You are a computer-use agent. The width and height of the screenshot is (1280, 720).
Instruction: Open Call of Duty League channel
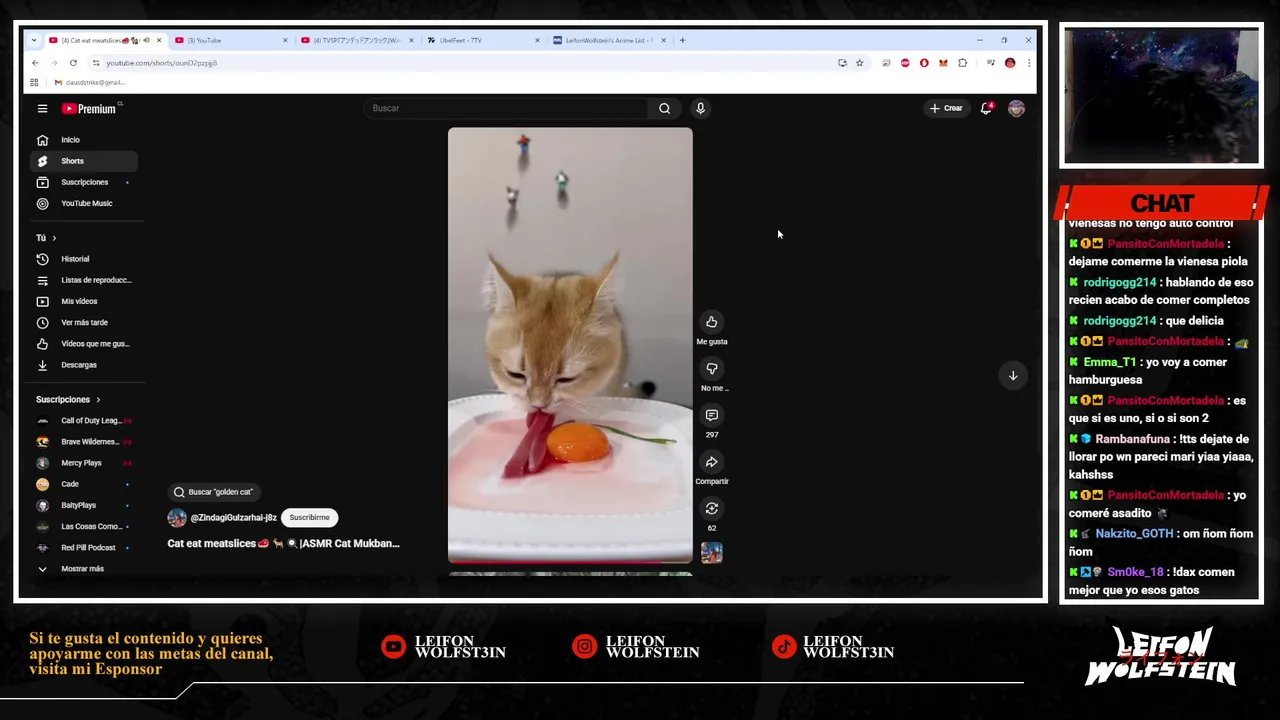click(83, 421)
